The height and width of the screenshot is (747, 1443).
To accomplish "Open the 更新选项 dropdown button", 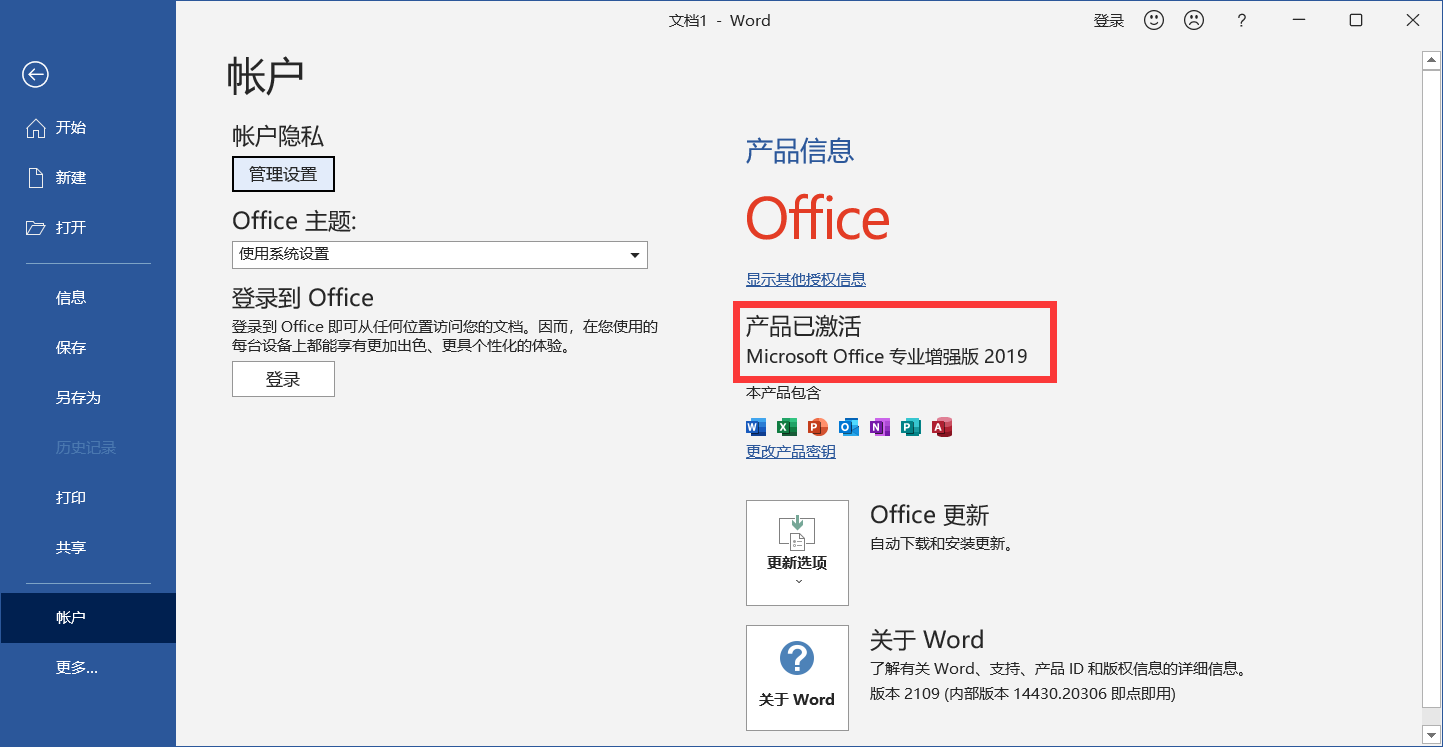I will pos(797,553).
